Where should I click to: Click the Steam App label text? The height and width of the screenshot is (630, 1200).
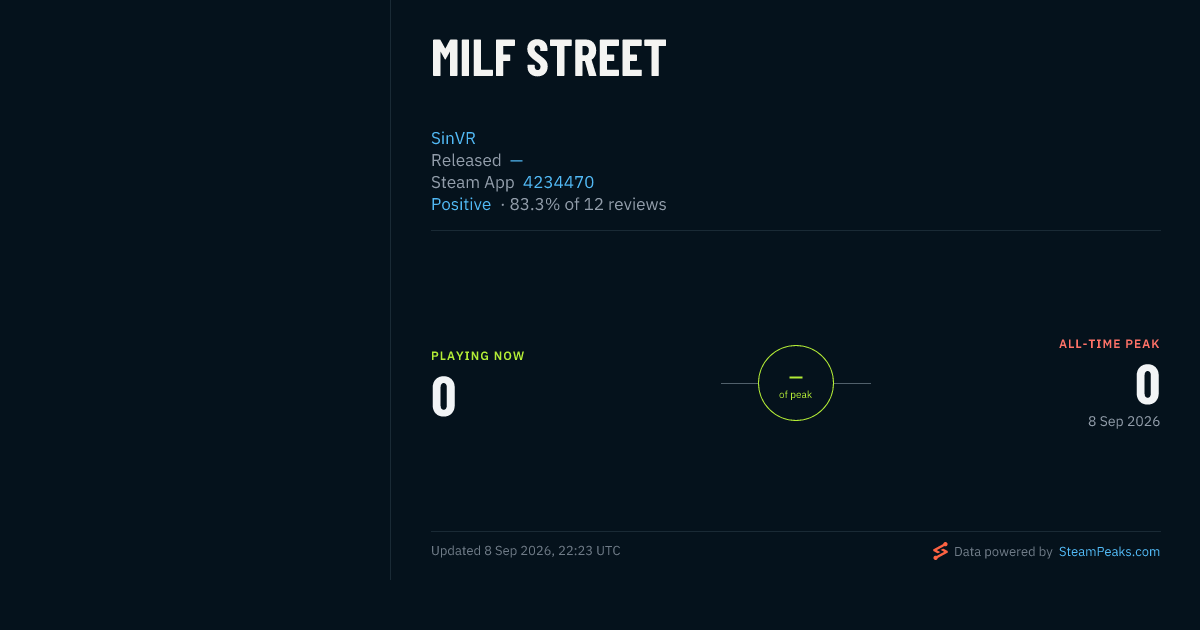coord(473,182)
